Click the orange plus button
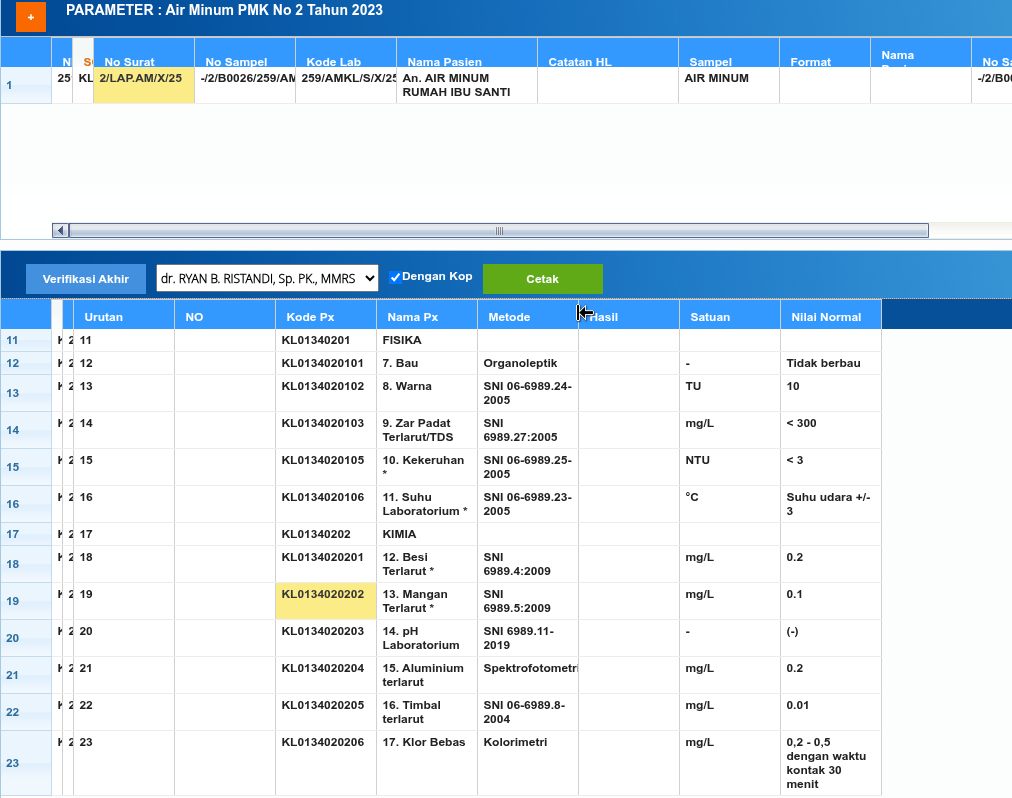 (31, 17)
